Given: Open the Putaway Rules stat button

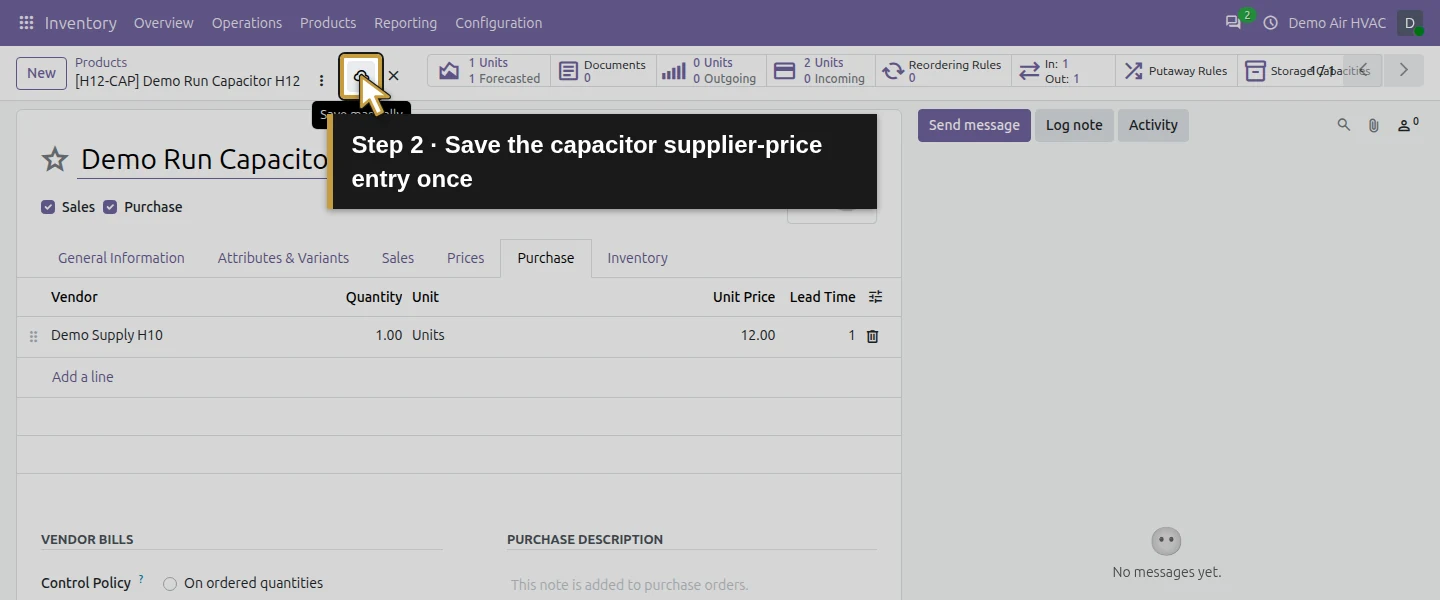Looking at the screenshot, I should (x=1176, y=71).
